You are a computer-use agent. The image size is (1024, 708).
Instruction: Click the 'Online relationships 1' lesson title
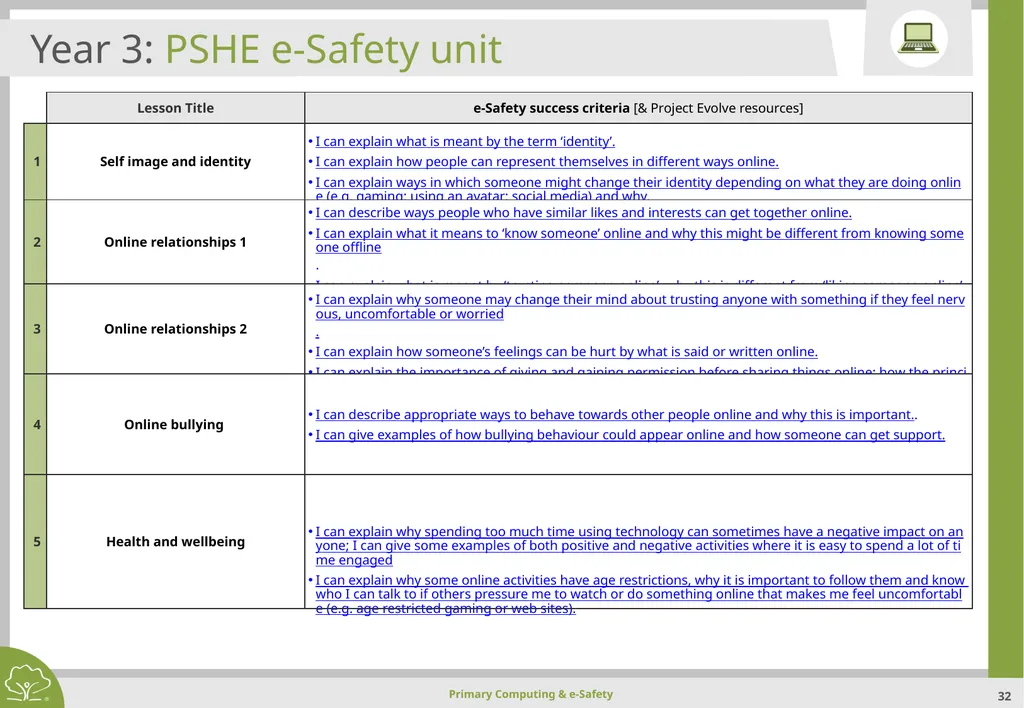[175, 242]
